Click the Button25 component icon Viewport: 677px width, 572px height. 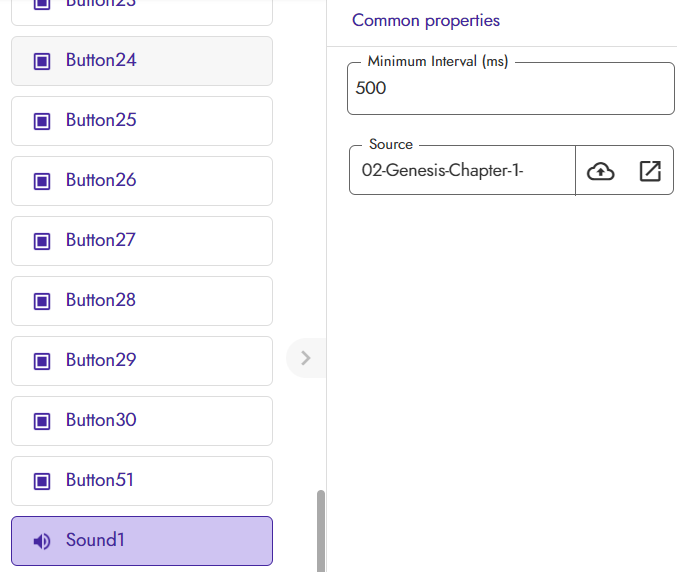(42, 121)
